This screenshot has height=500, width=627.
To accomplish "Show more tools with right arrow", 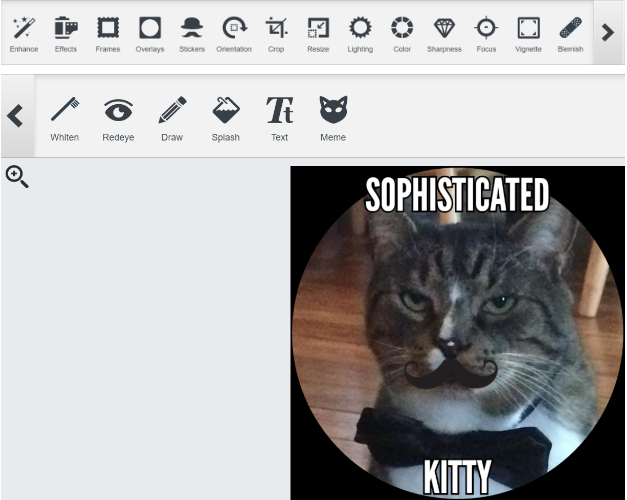I will [x=608, y=32].
